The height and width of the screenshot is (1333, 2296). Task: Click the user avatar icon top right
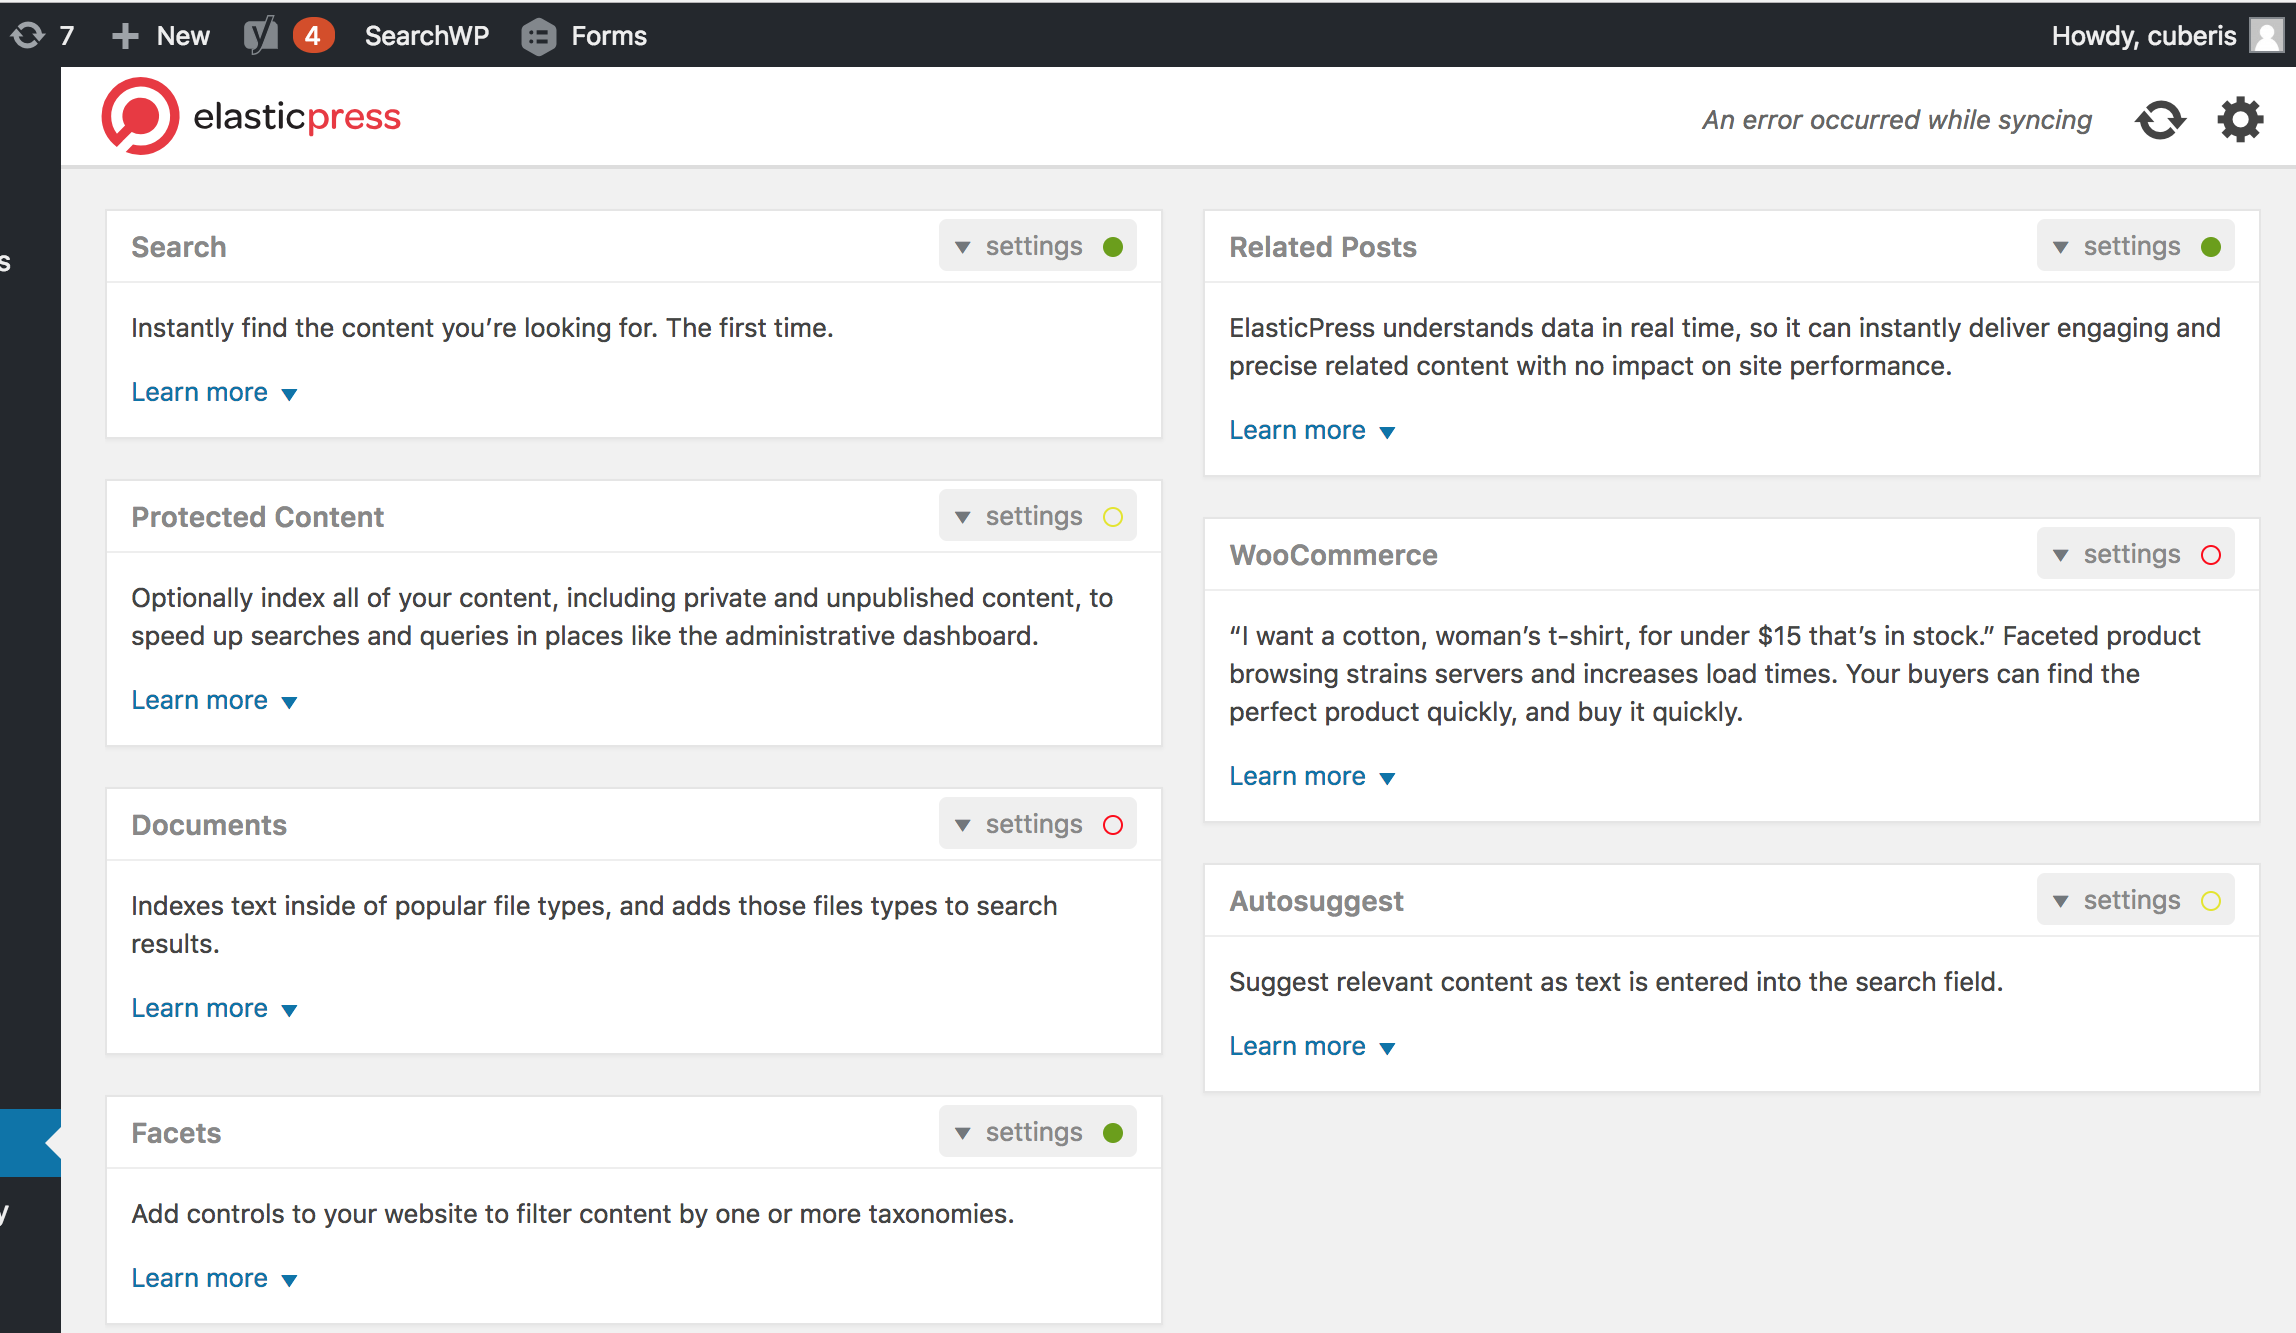pyautogui.click(x=2267, y=35)
